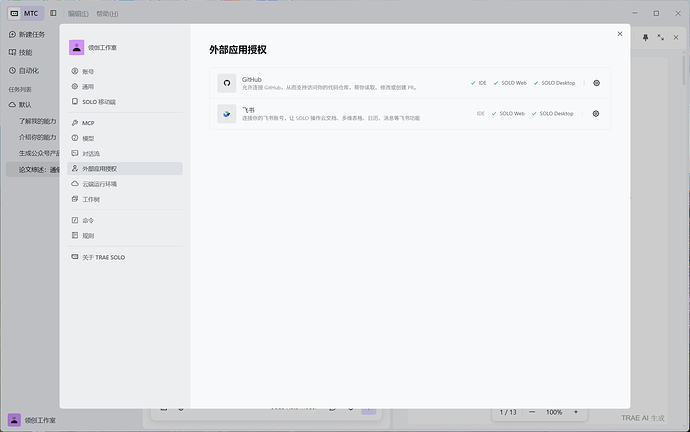690x432 pixels.
Task: Open 自动化 in main sidebar
Action: [24, 70]
